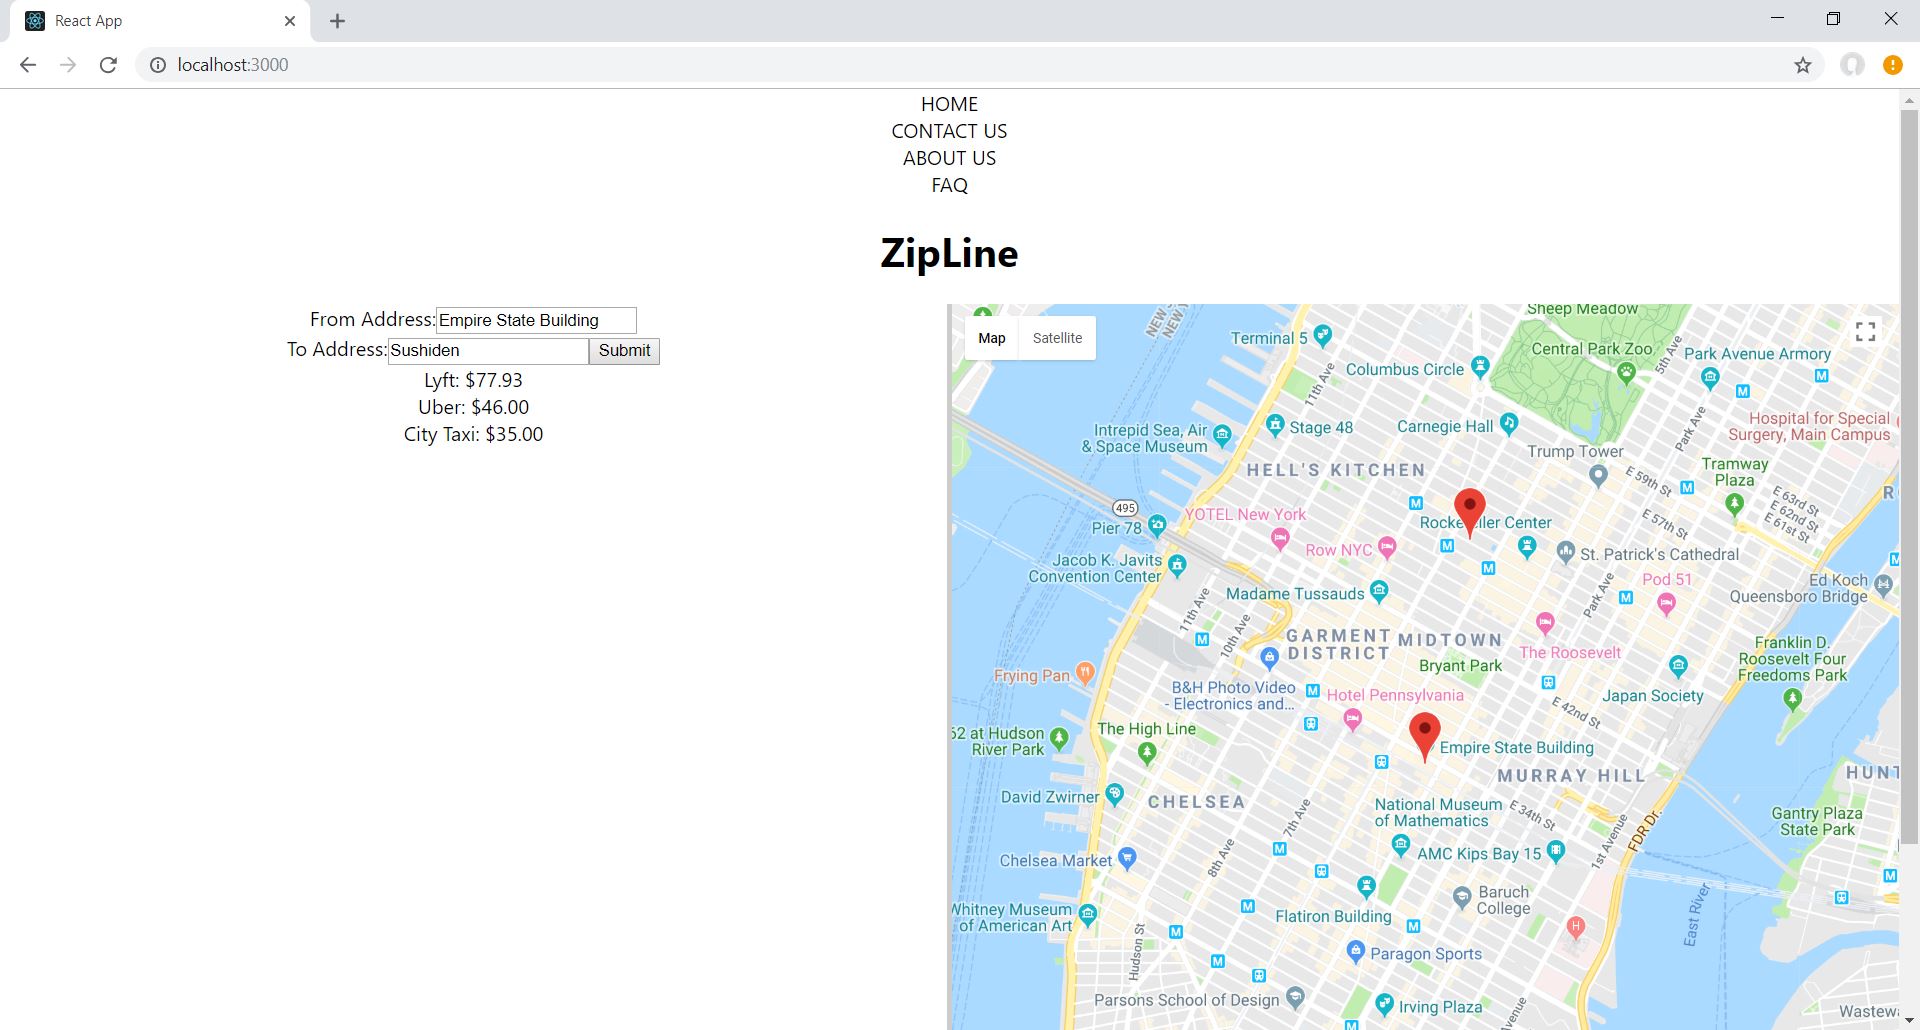The width and height of the screenshot is (1920, 1030).
Task: Focus the To Address input field
Action: (488, 351)
